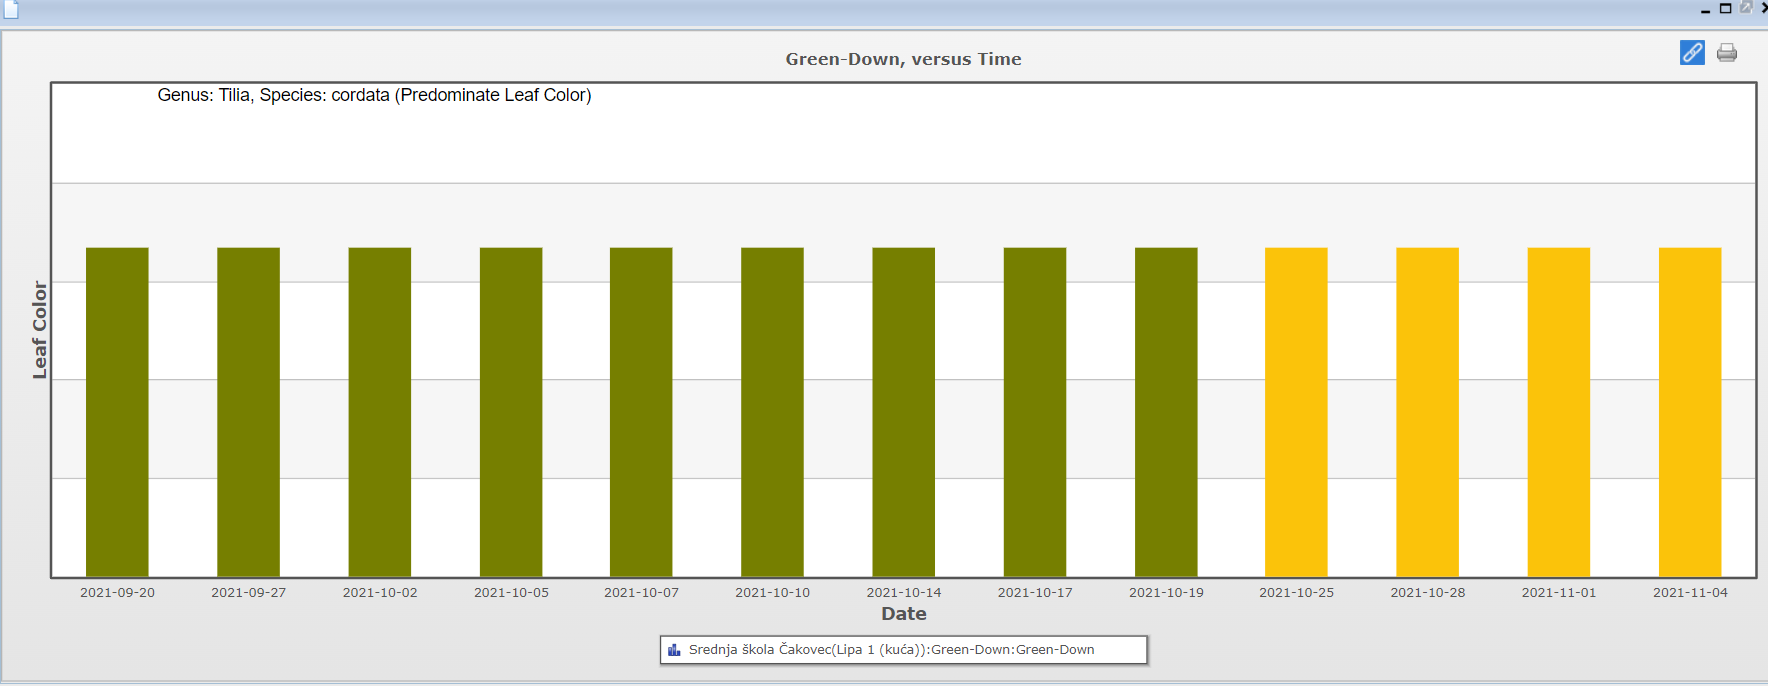The width and height of the screenshot is (1768, 686).
Task: Click the chart title Green-Down, versus Time
Action: click(x=903, y=59)
